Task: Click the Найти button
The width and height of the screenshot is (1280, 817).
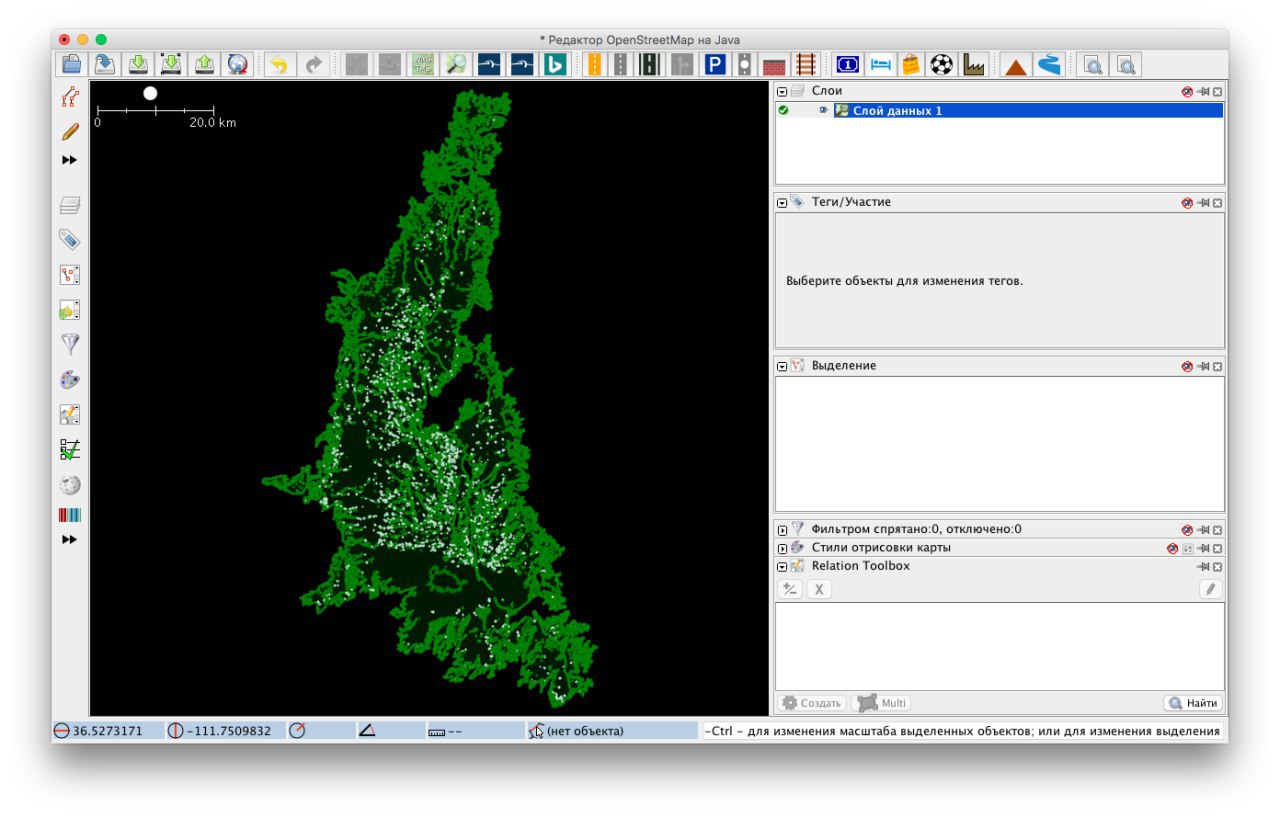Action: click(1193, 703)
